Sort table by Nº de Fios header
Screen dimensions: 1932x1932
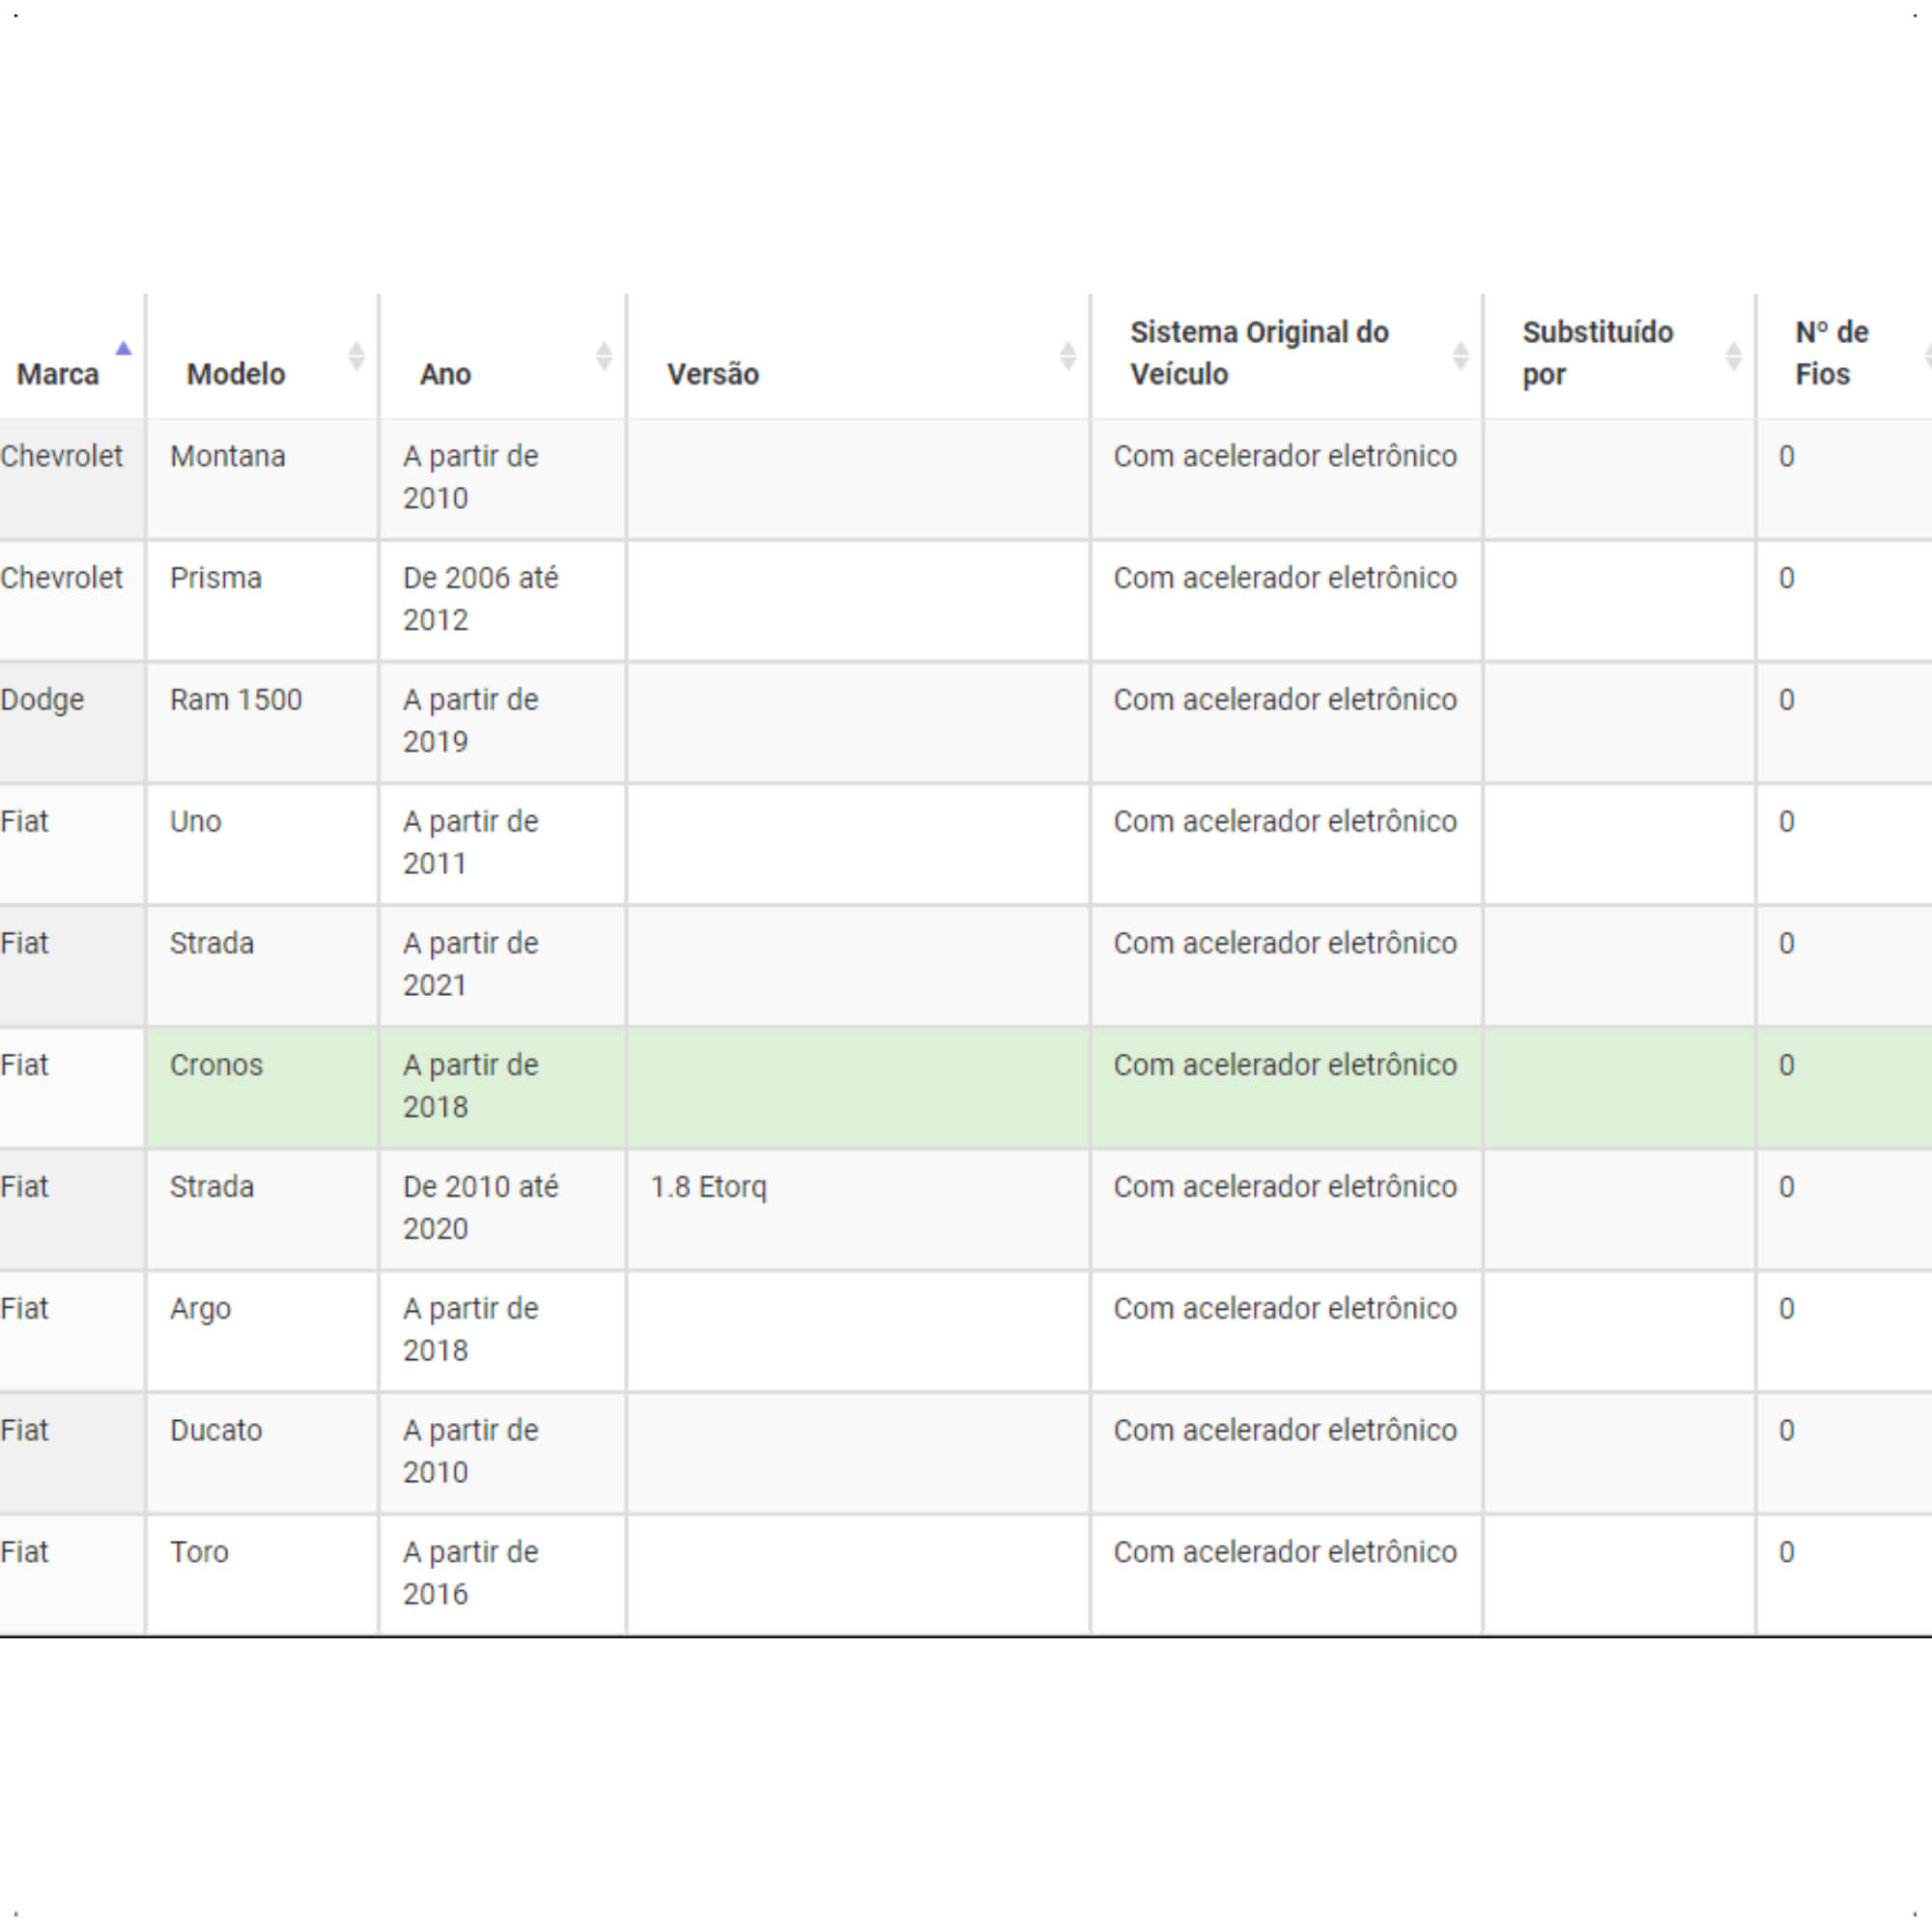pyautogui.click(x=1844, y=356)
